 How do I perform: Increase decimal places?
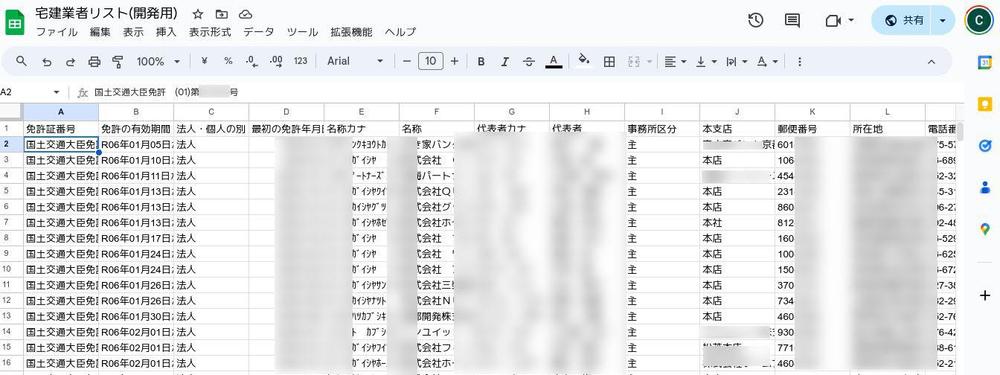(276, 61)
